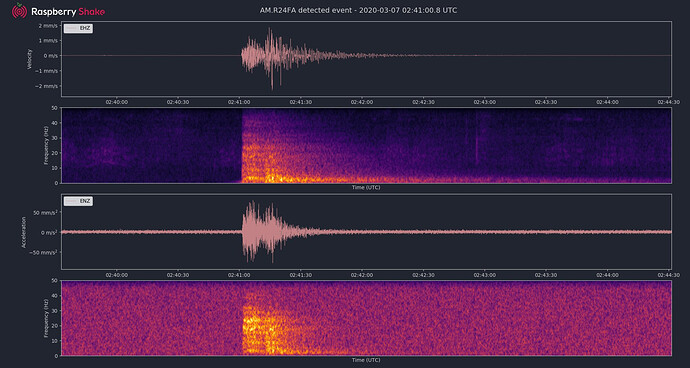The image size is (690, 368).
Task: Click the largest EHZ velocity waveform peak
Action: click(x=272, y=59)
